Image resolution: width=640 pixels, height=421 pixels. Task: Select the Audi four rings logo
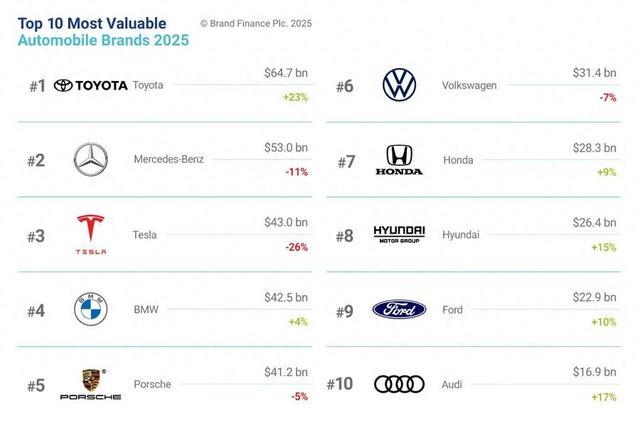tap(399, 384)
